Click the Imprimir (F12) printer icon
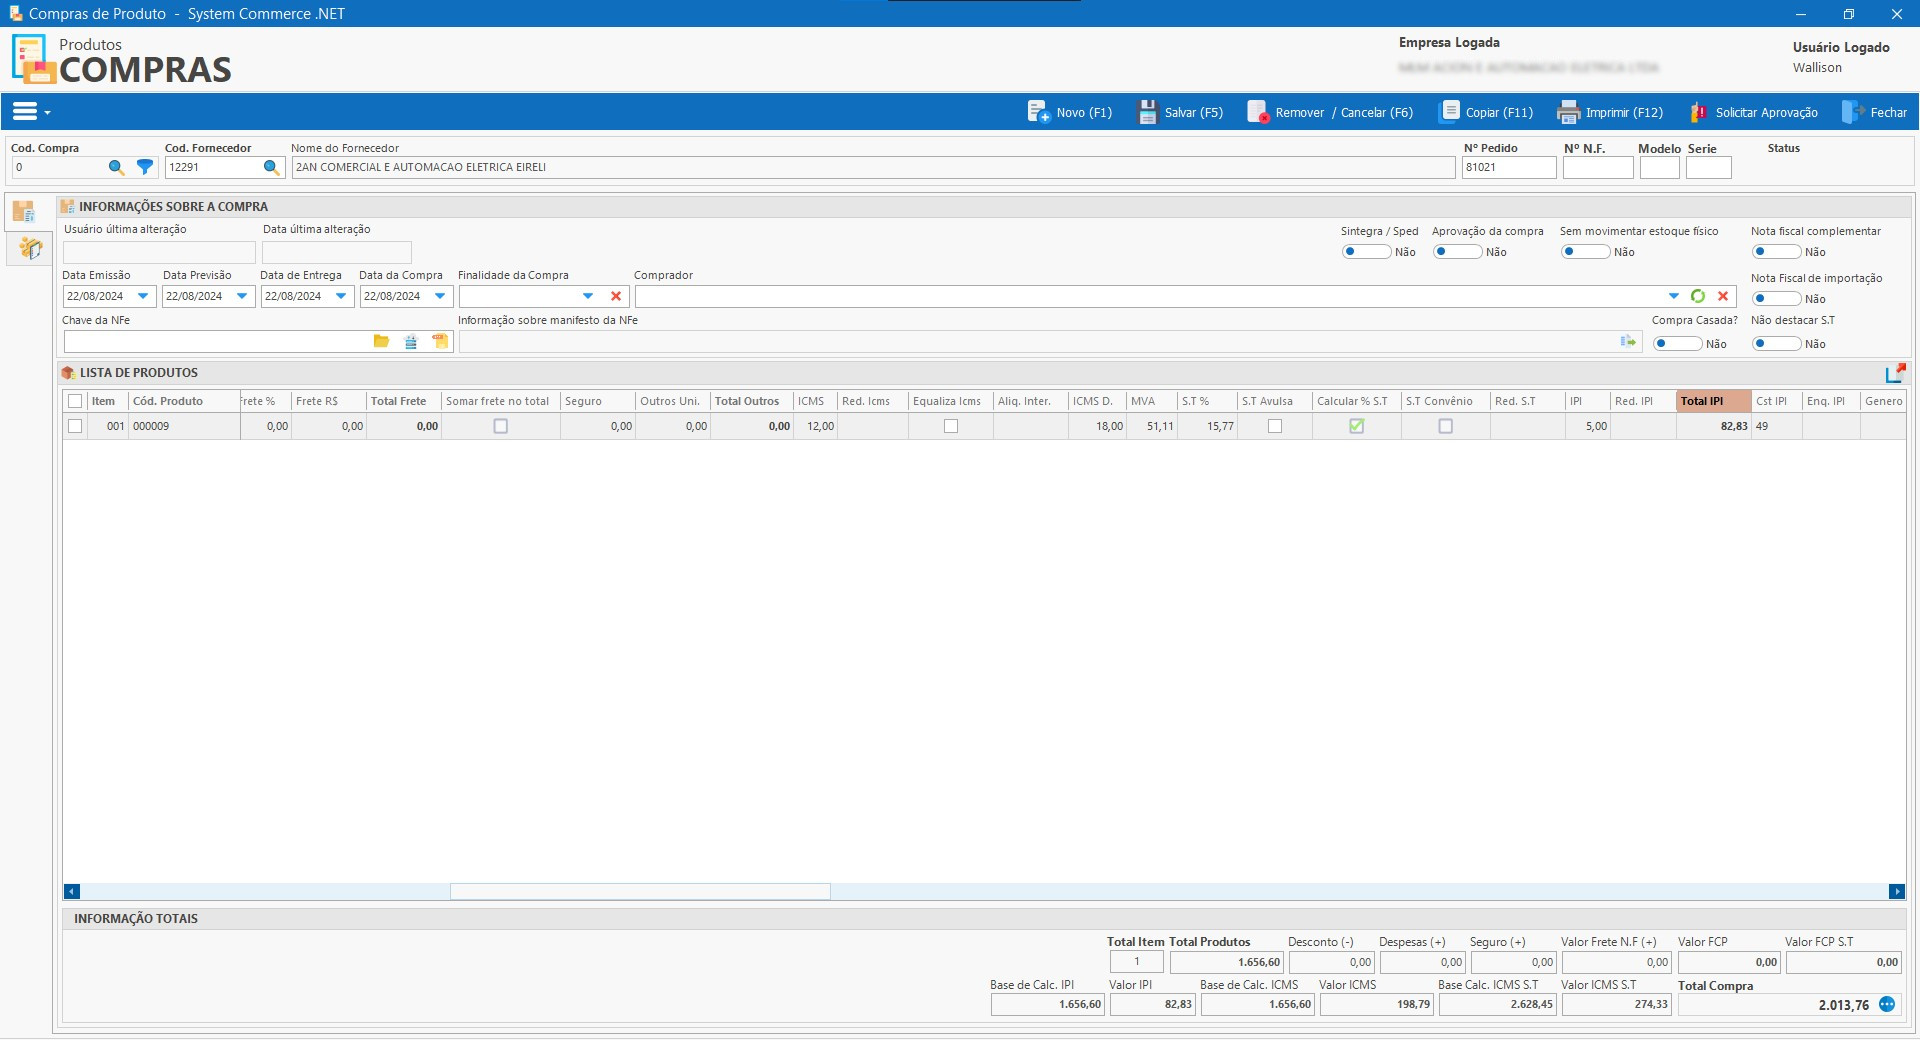 coord(1568,112)
